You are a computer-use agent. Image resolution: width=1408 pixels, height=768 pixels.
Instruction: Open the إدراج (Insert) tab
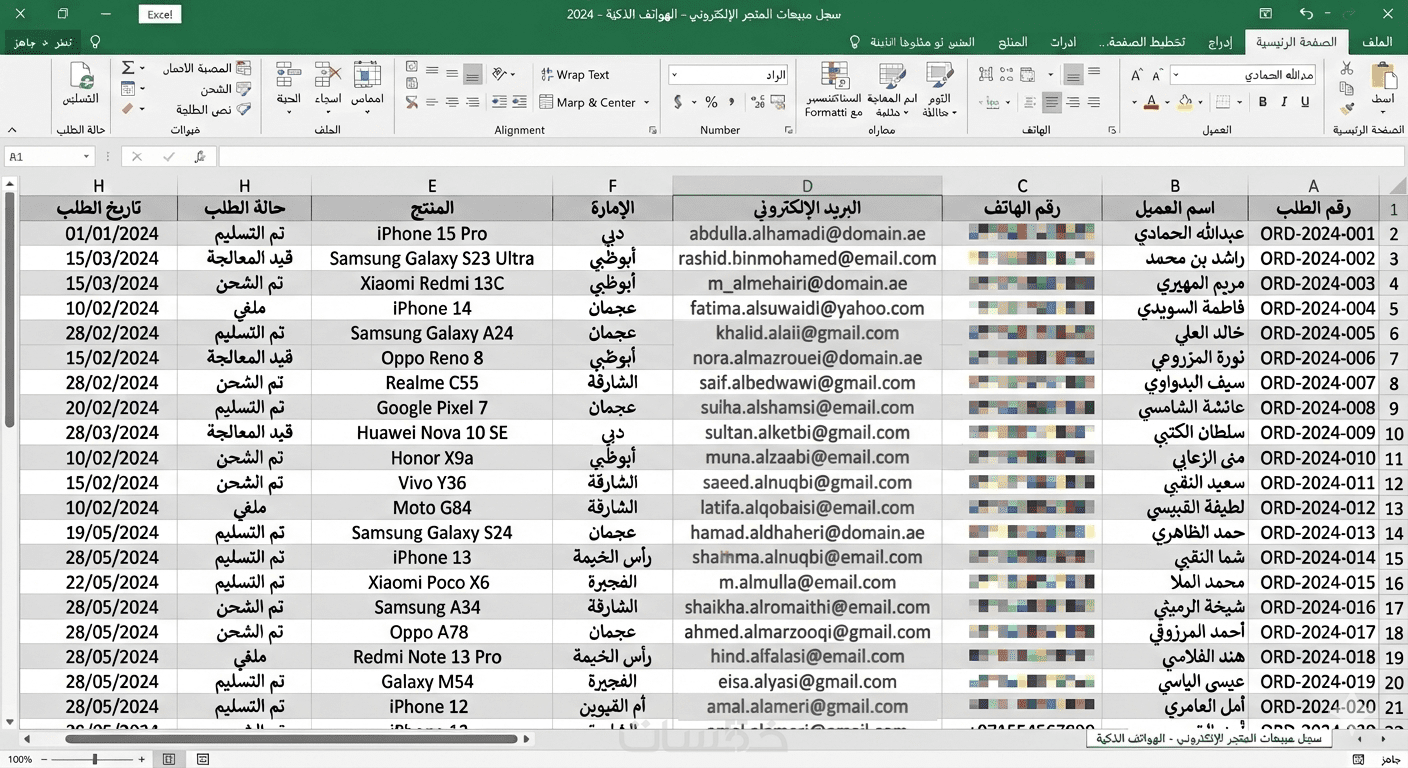click(x=1220, y=42)
